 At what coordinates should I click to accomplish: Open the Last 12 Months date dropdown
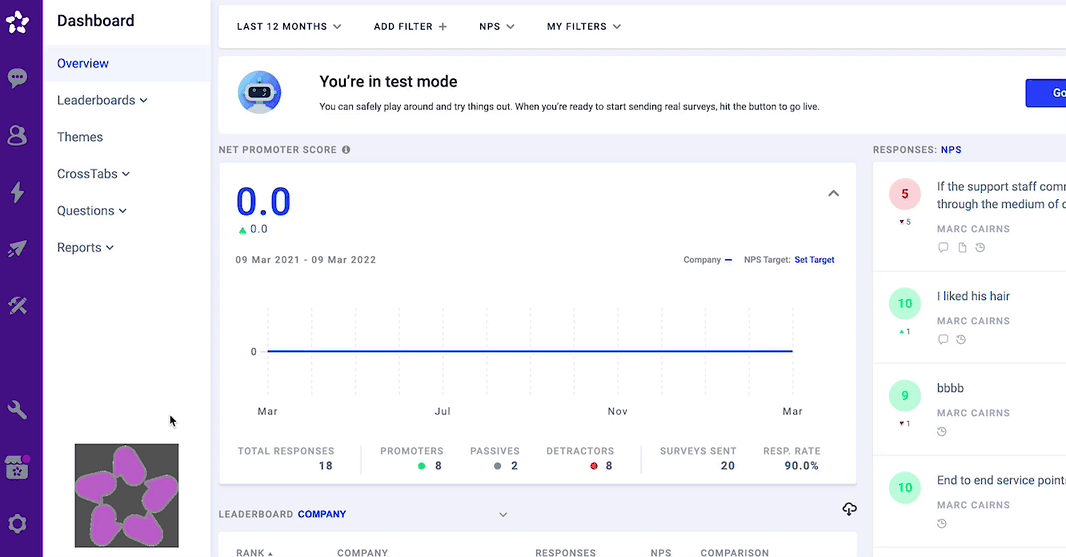pyautogui.click(x=289, y=26)
